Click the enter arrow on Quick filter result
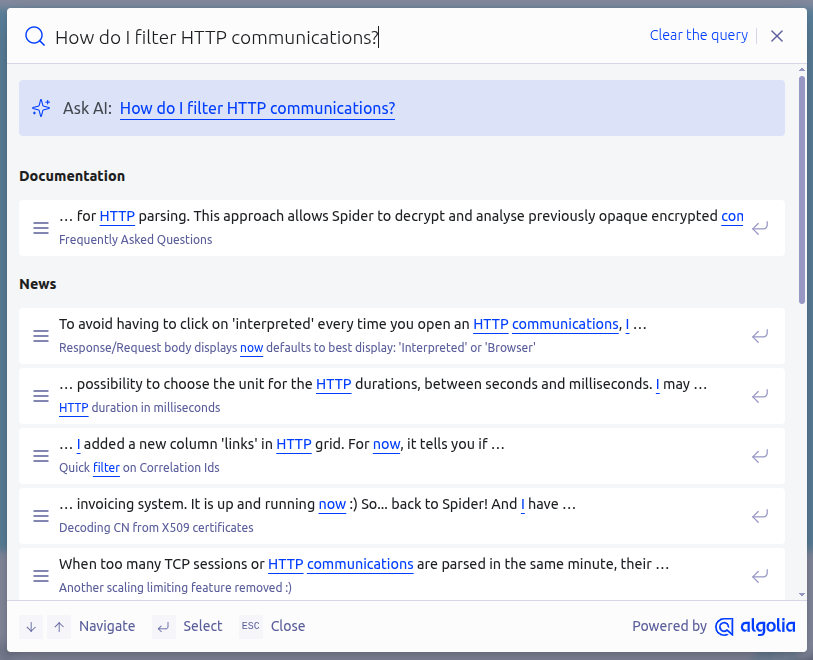The width and height of the screenshot is (813, 660). click(760, 456)
